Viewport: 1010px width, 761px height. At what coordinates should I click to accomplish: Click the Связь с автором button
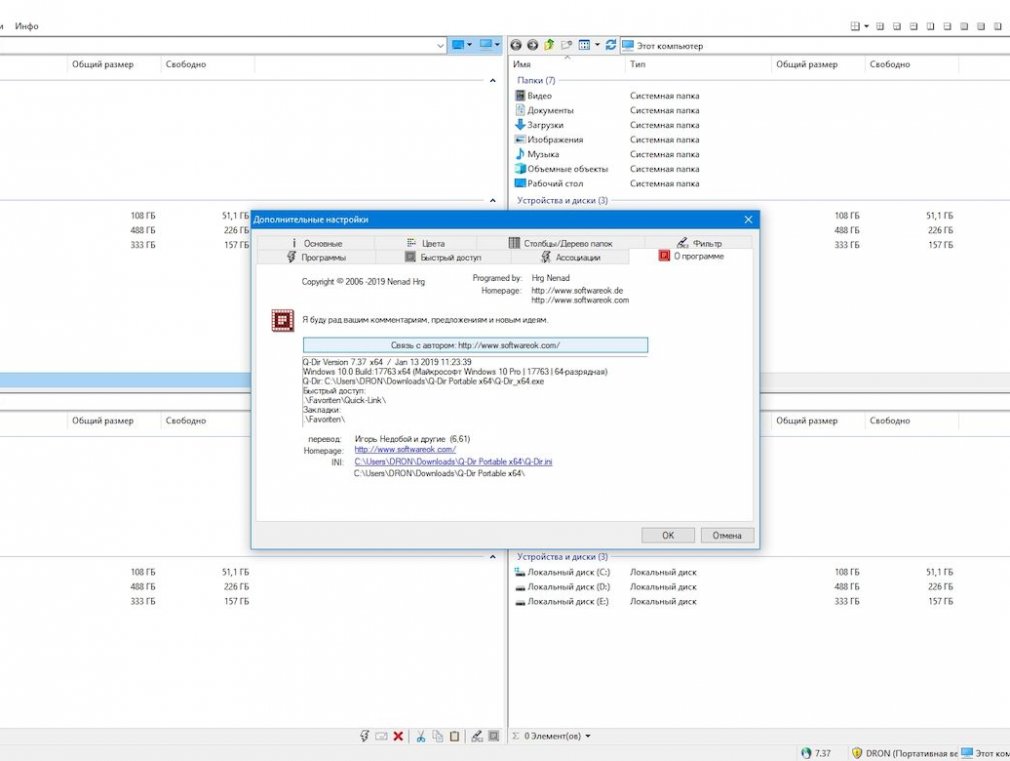(x=475, y=345)
